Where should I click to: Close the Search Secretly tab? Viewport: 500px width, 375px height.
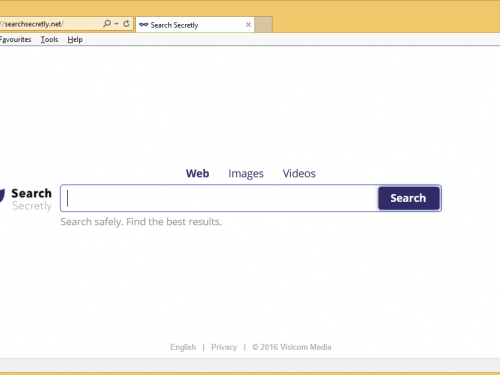tap(248, 25)
